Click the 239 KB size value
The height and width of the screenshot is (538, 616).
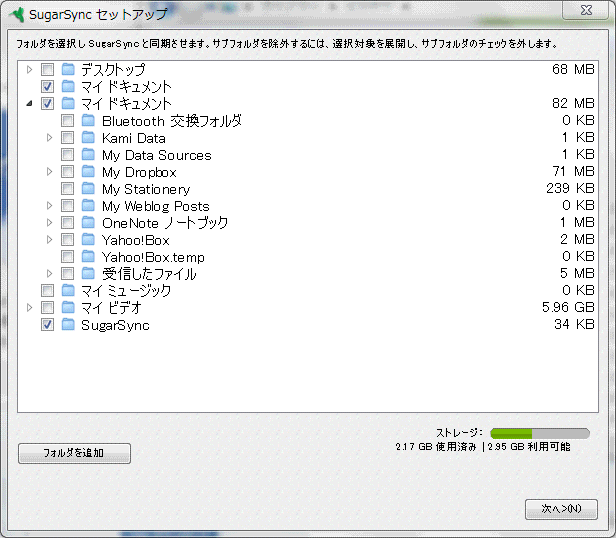[570, 189]
